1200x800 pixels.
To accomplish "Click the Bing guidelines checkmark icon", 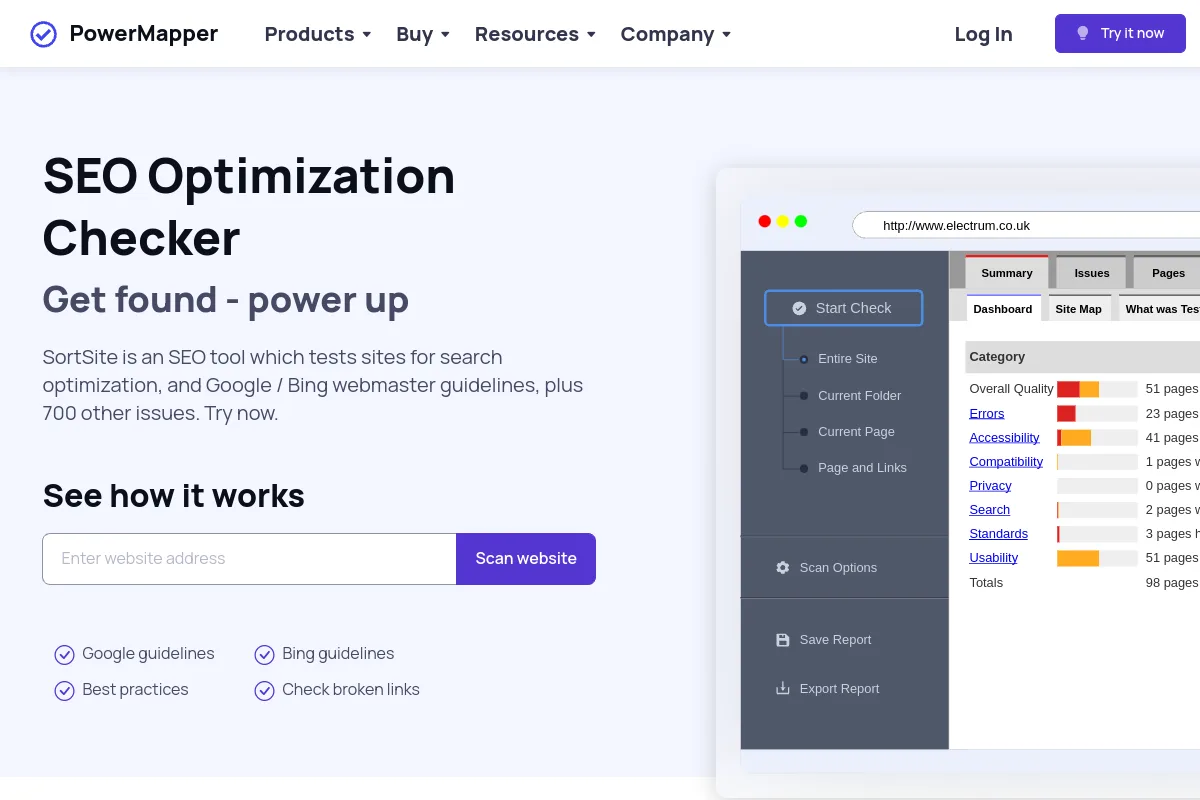I will (x=264, y=654).
